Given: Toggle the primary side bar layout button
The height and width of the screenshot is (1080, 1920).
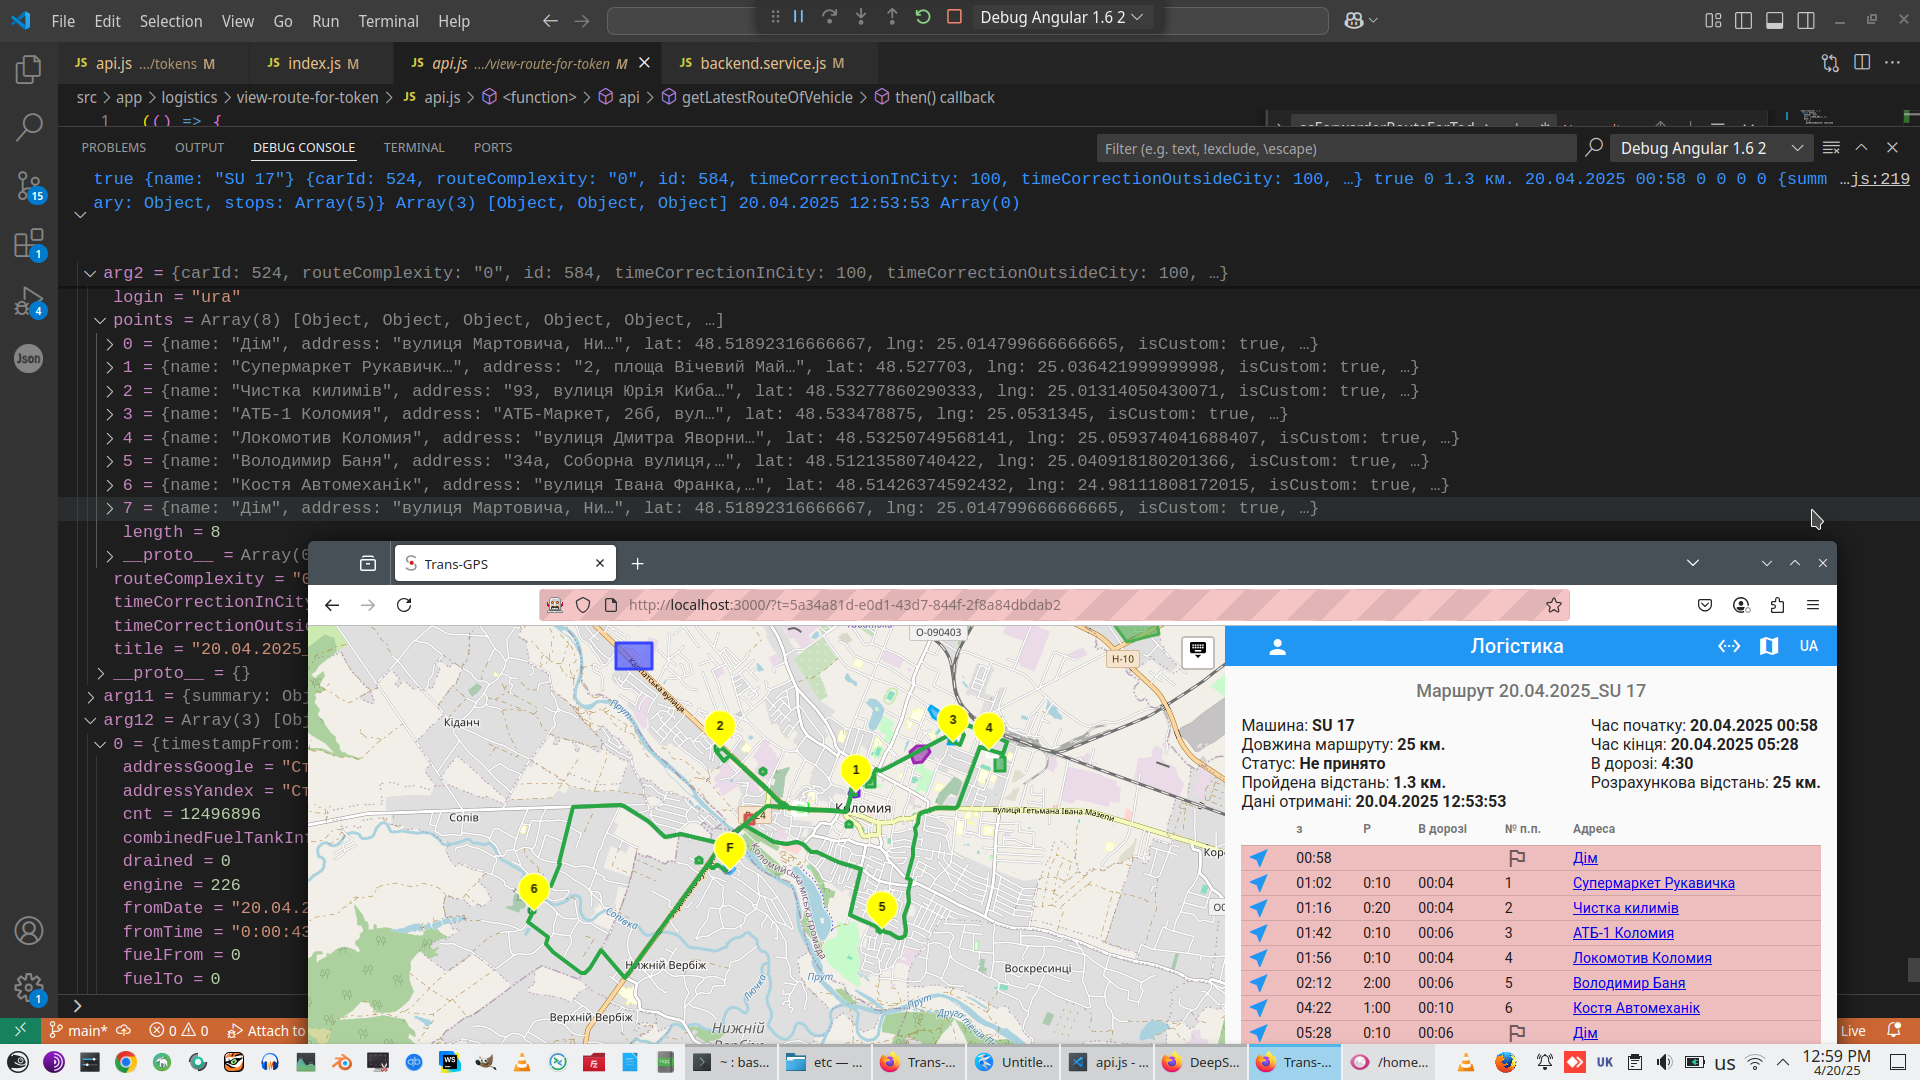Looking at the screenshot, I should click(1743, 20).
